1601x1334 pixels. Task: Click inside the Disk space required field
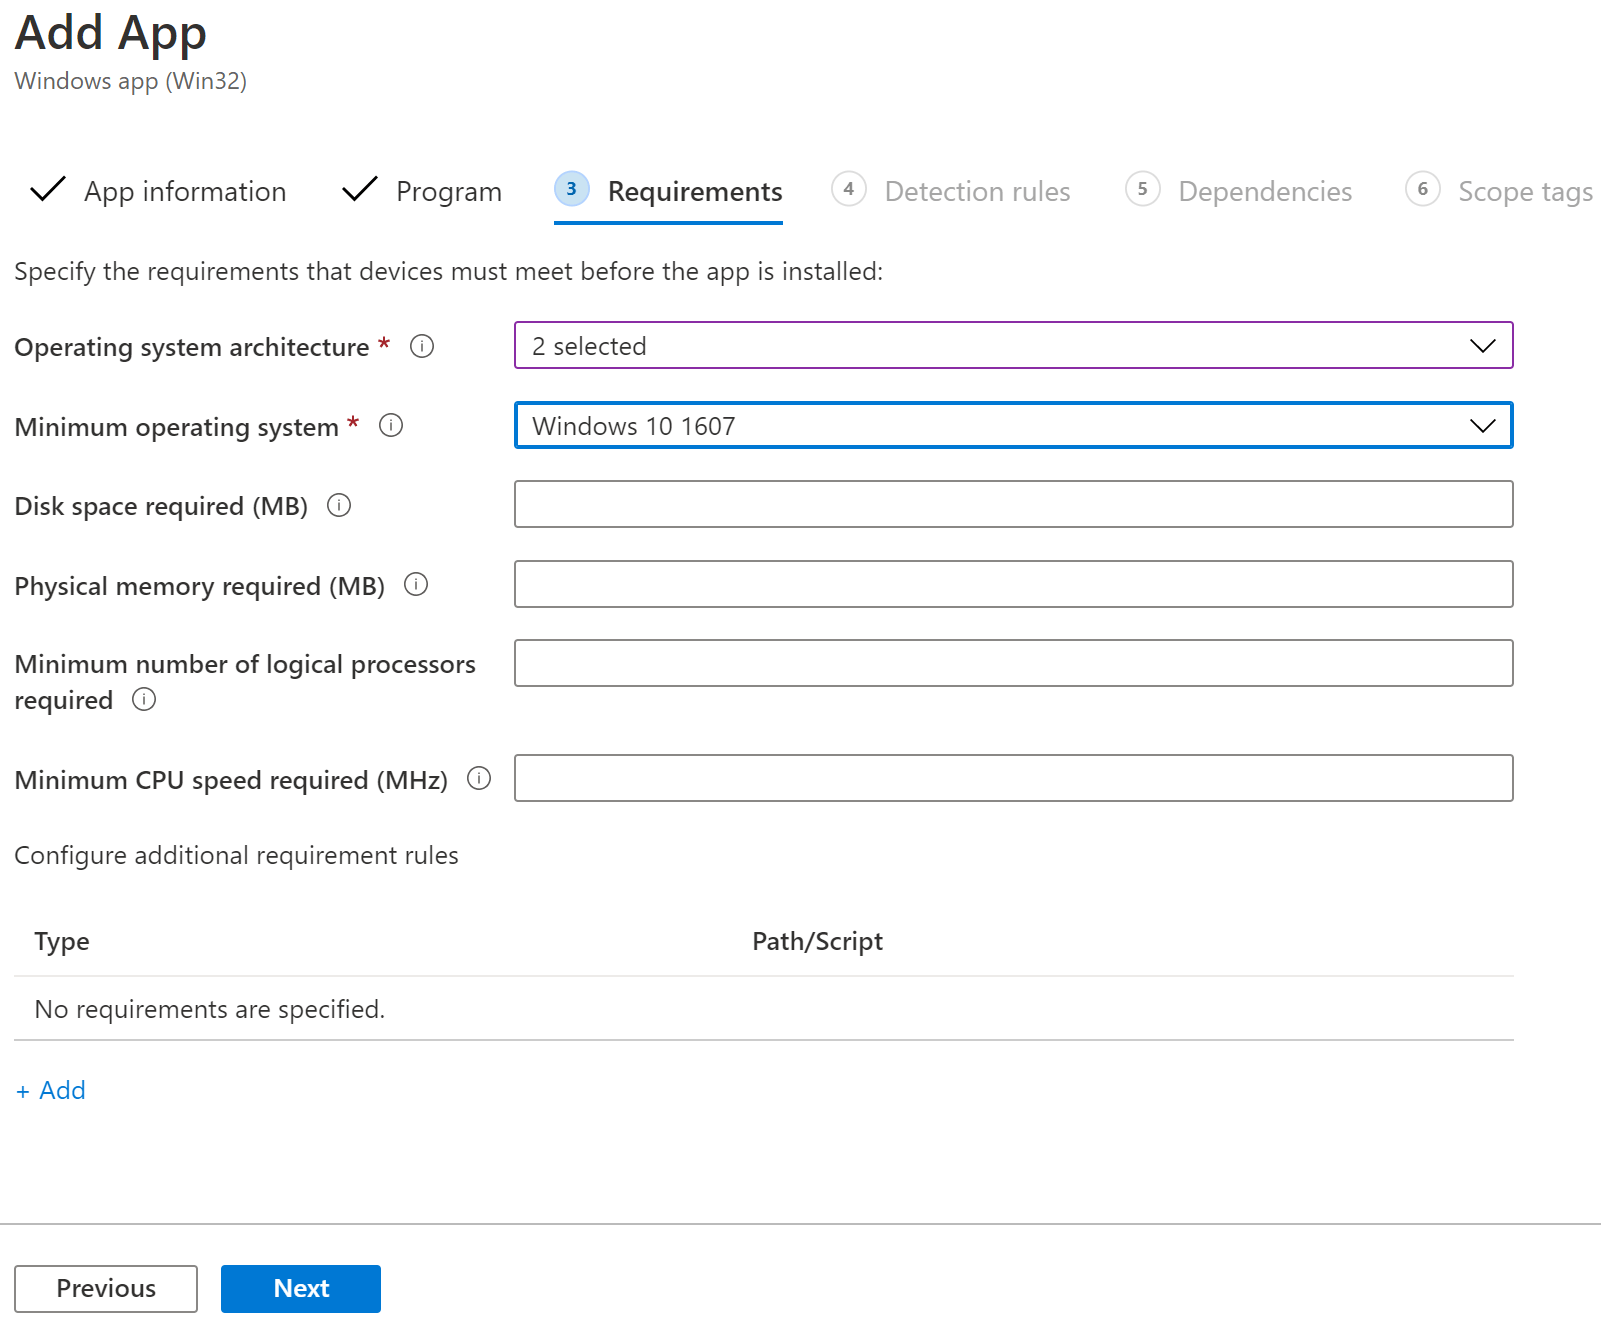point(1013,504)
